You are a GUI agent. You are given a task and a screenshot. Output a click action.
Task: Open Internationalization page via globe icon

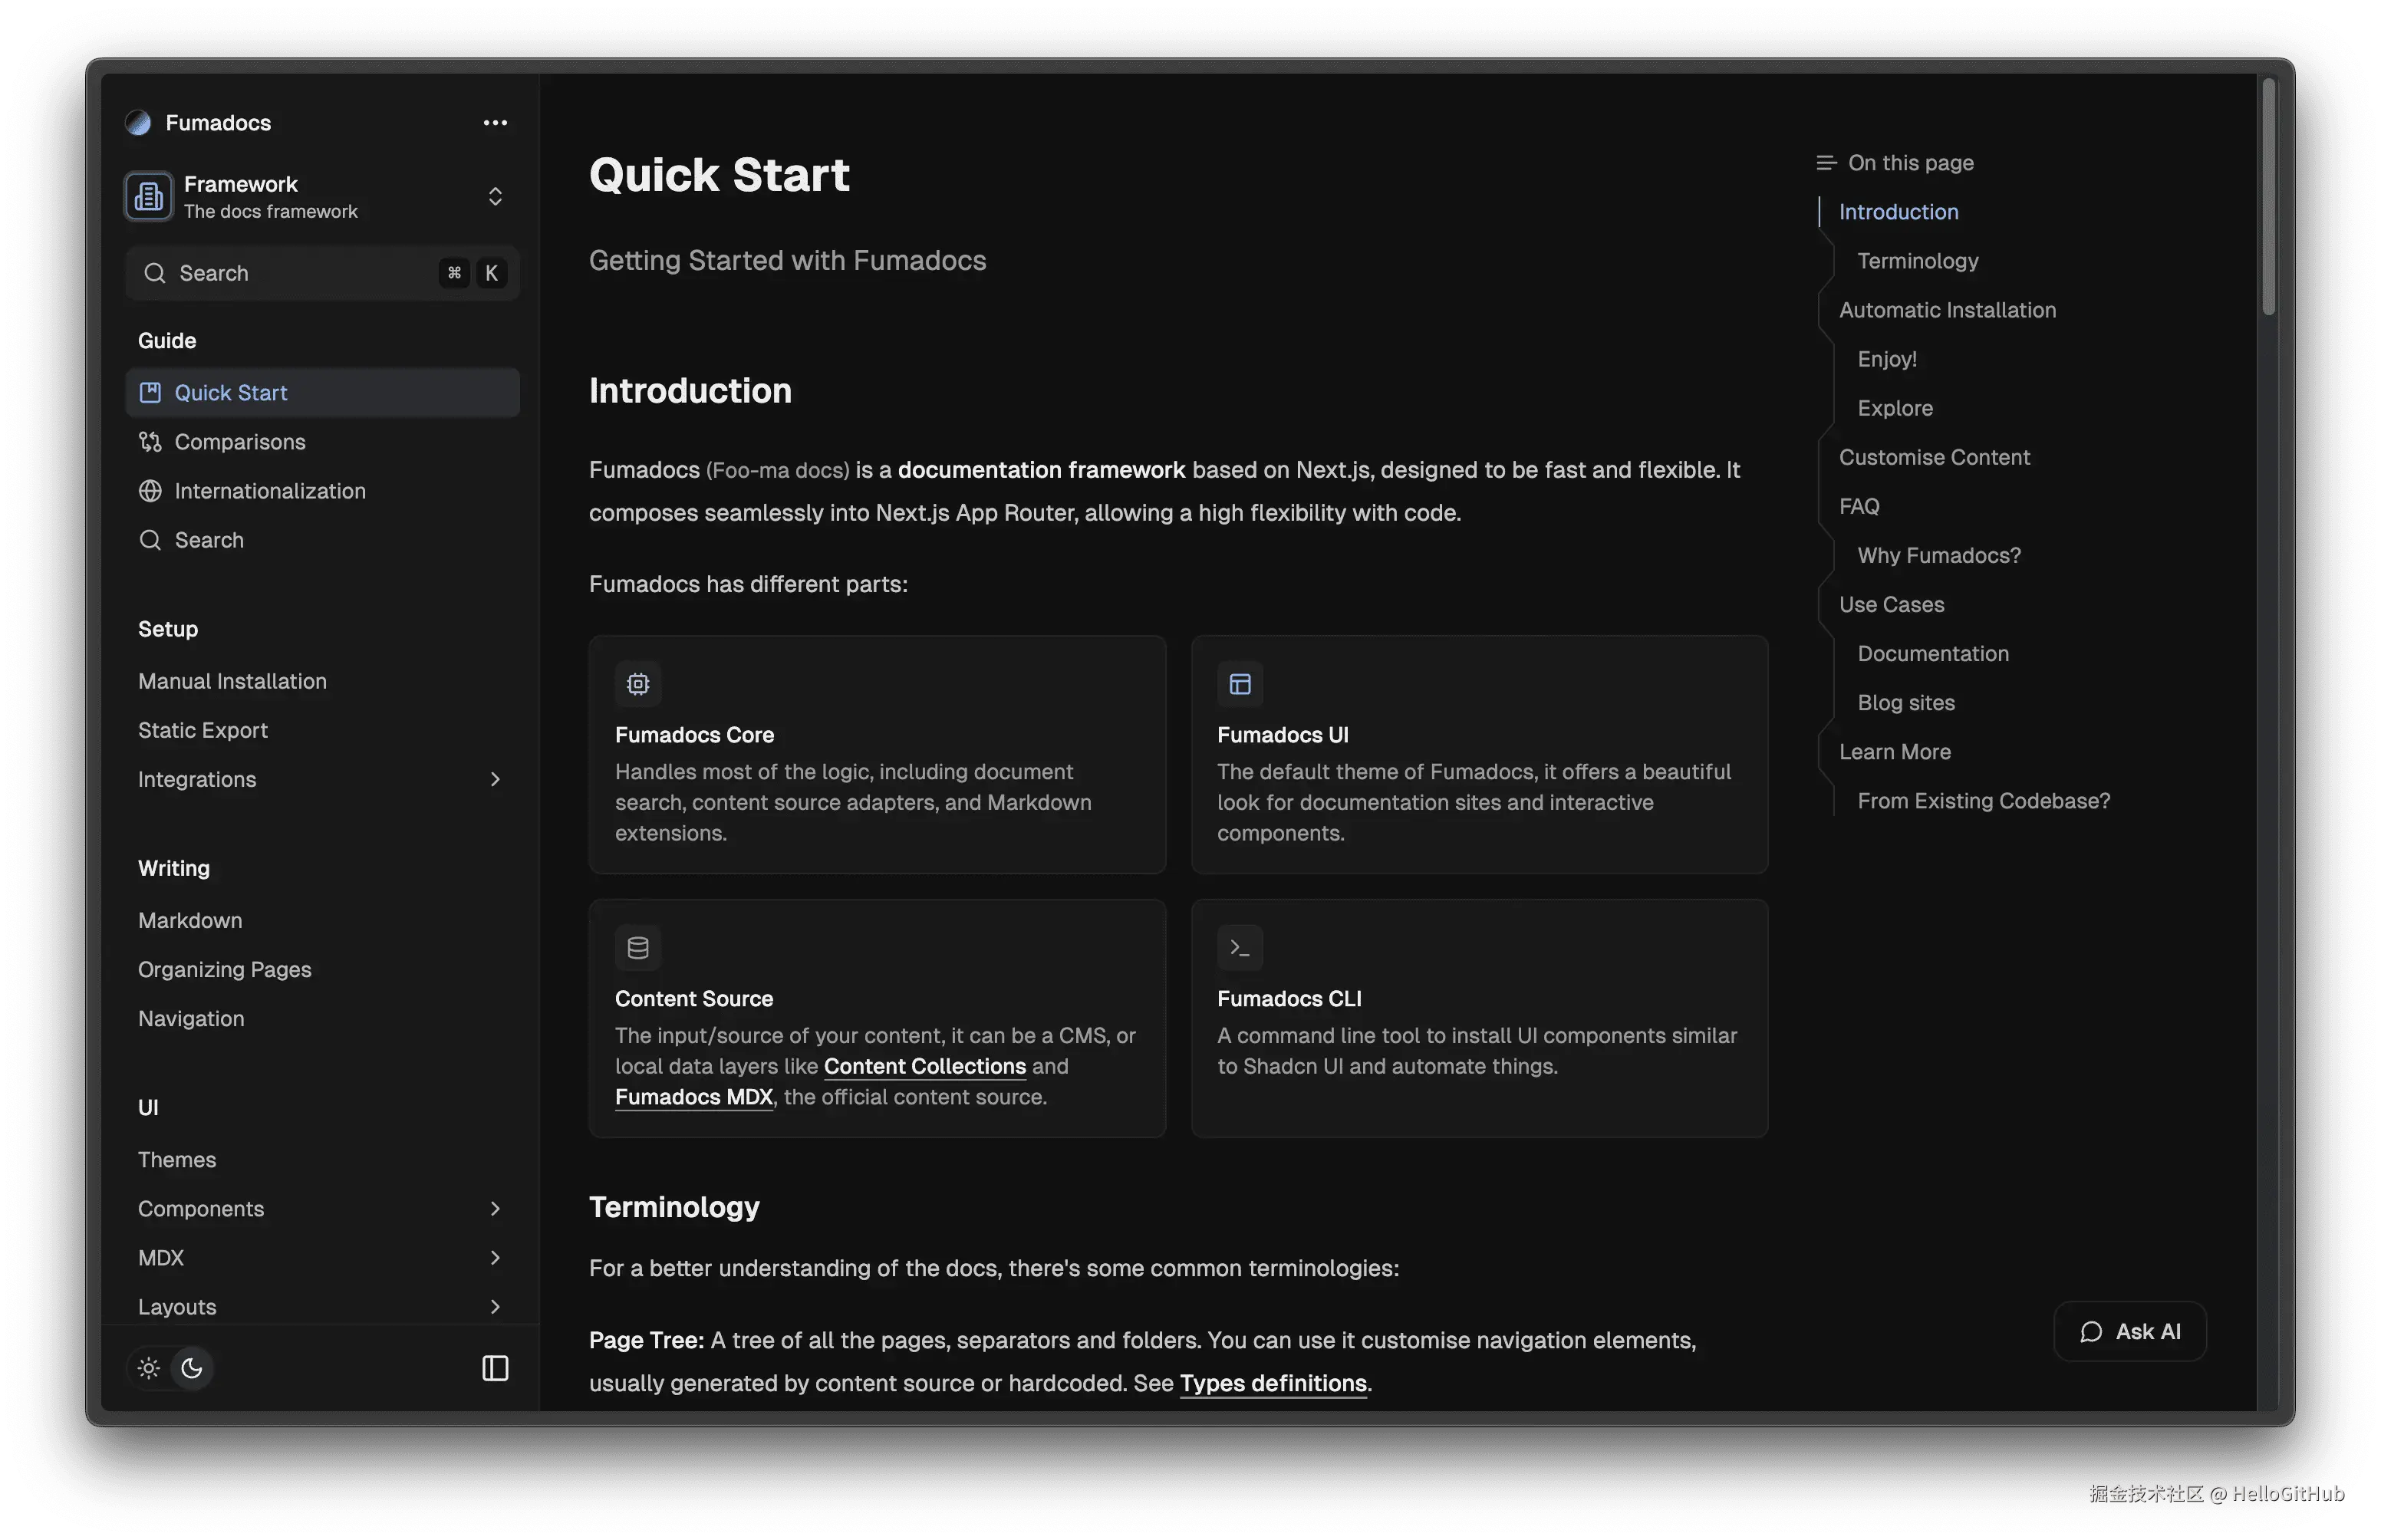150,491
